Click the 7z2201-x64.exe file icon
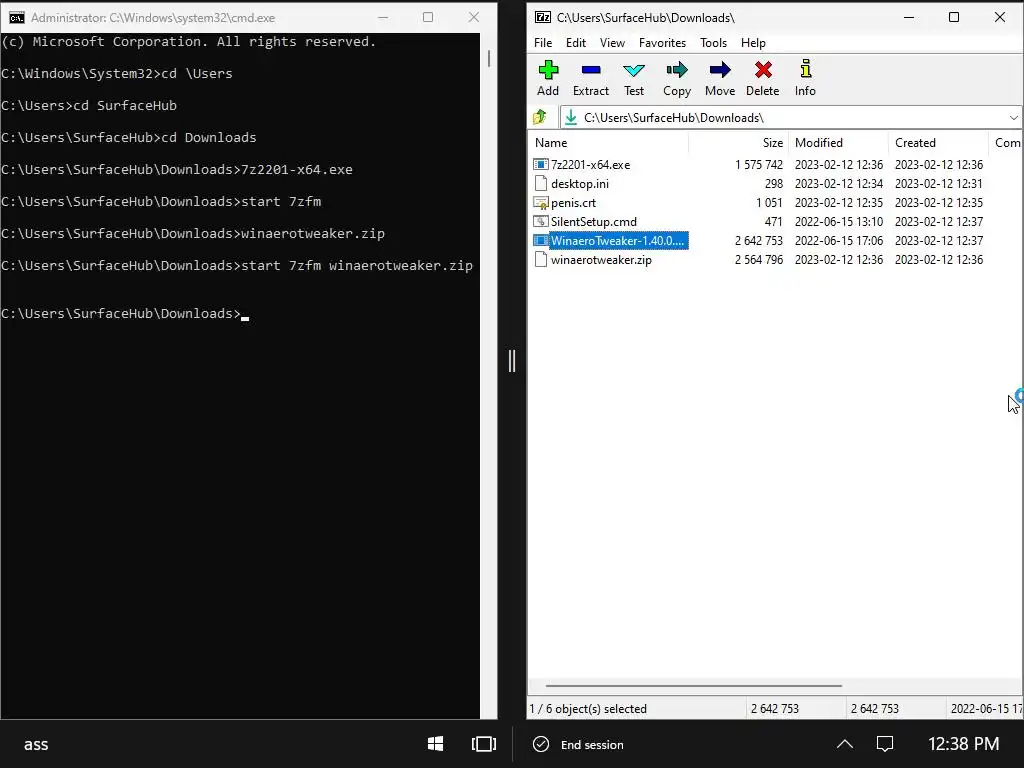The height and width of the screenshot is (768, 1024). pos(541,165)
